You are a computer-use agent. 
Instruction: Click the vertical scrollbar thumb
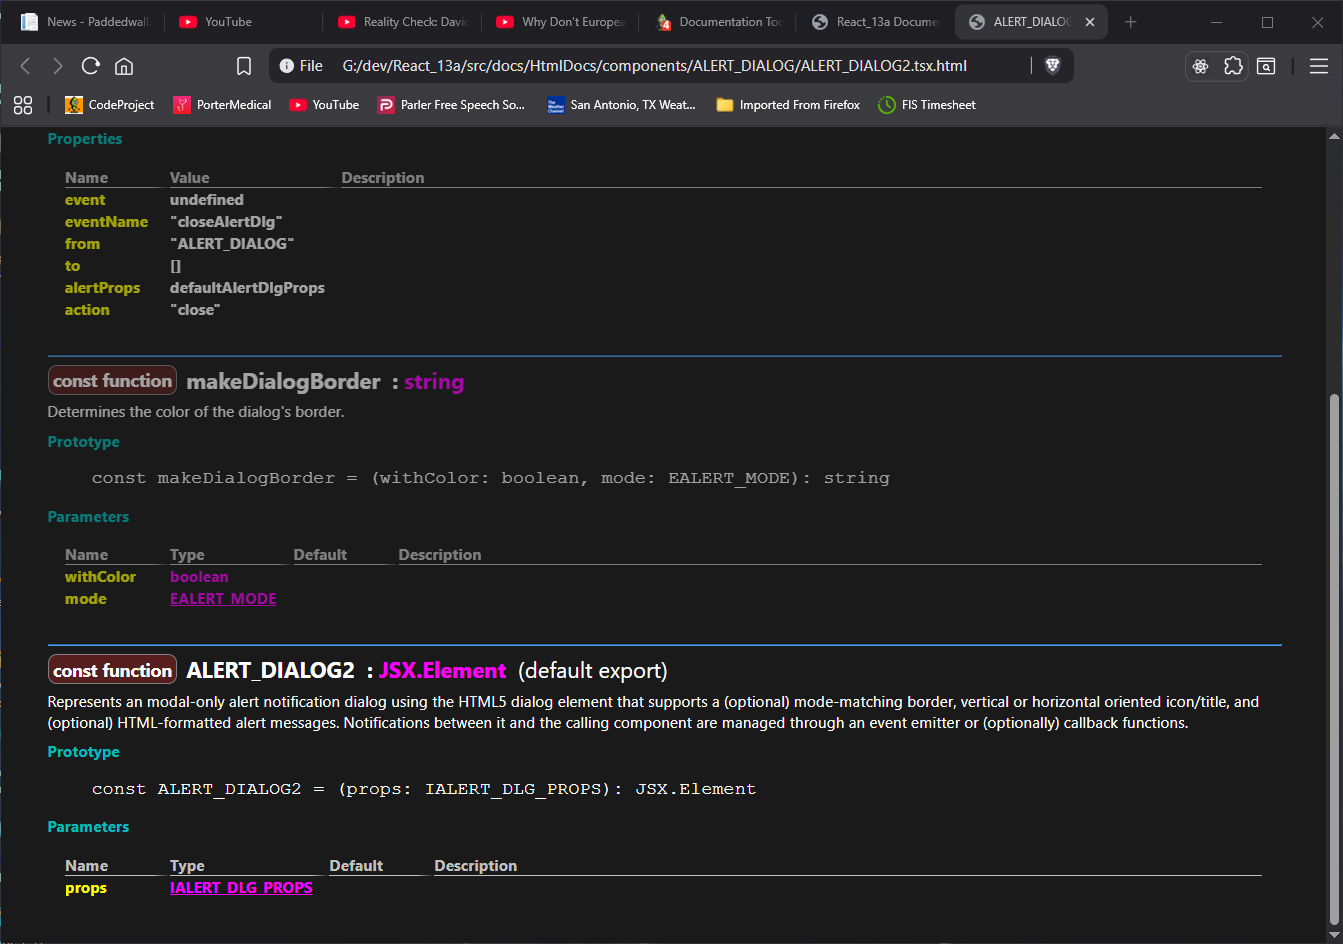[1333, 660]
